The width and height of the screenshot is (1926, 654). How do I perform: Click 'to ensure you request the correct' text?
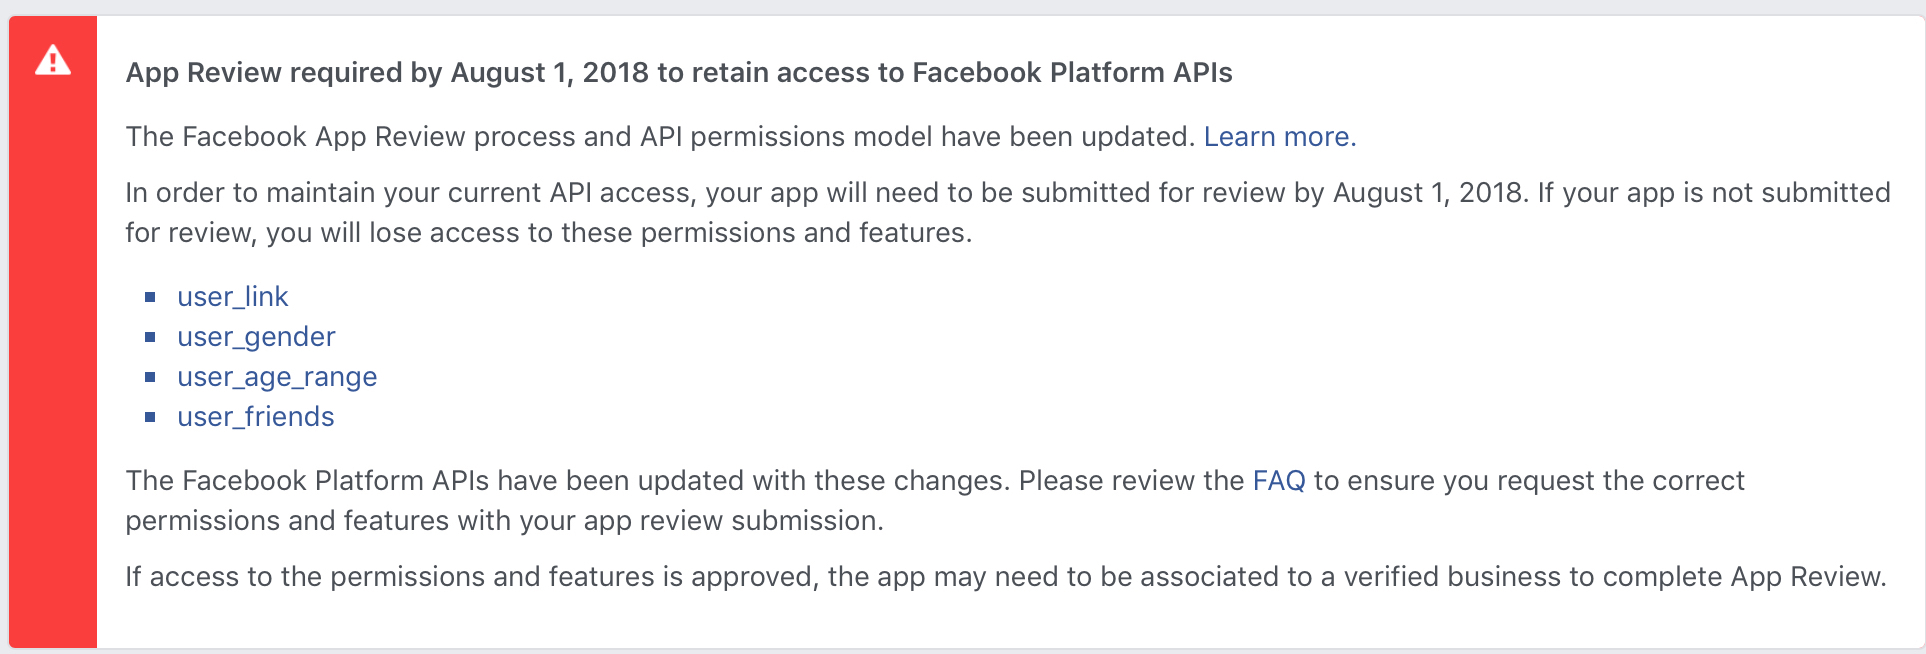(x=1529, y=481)
